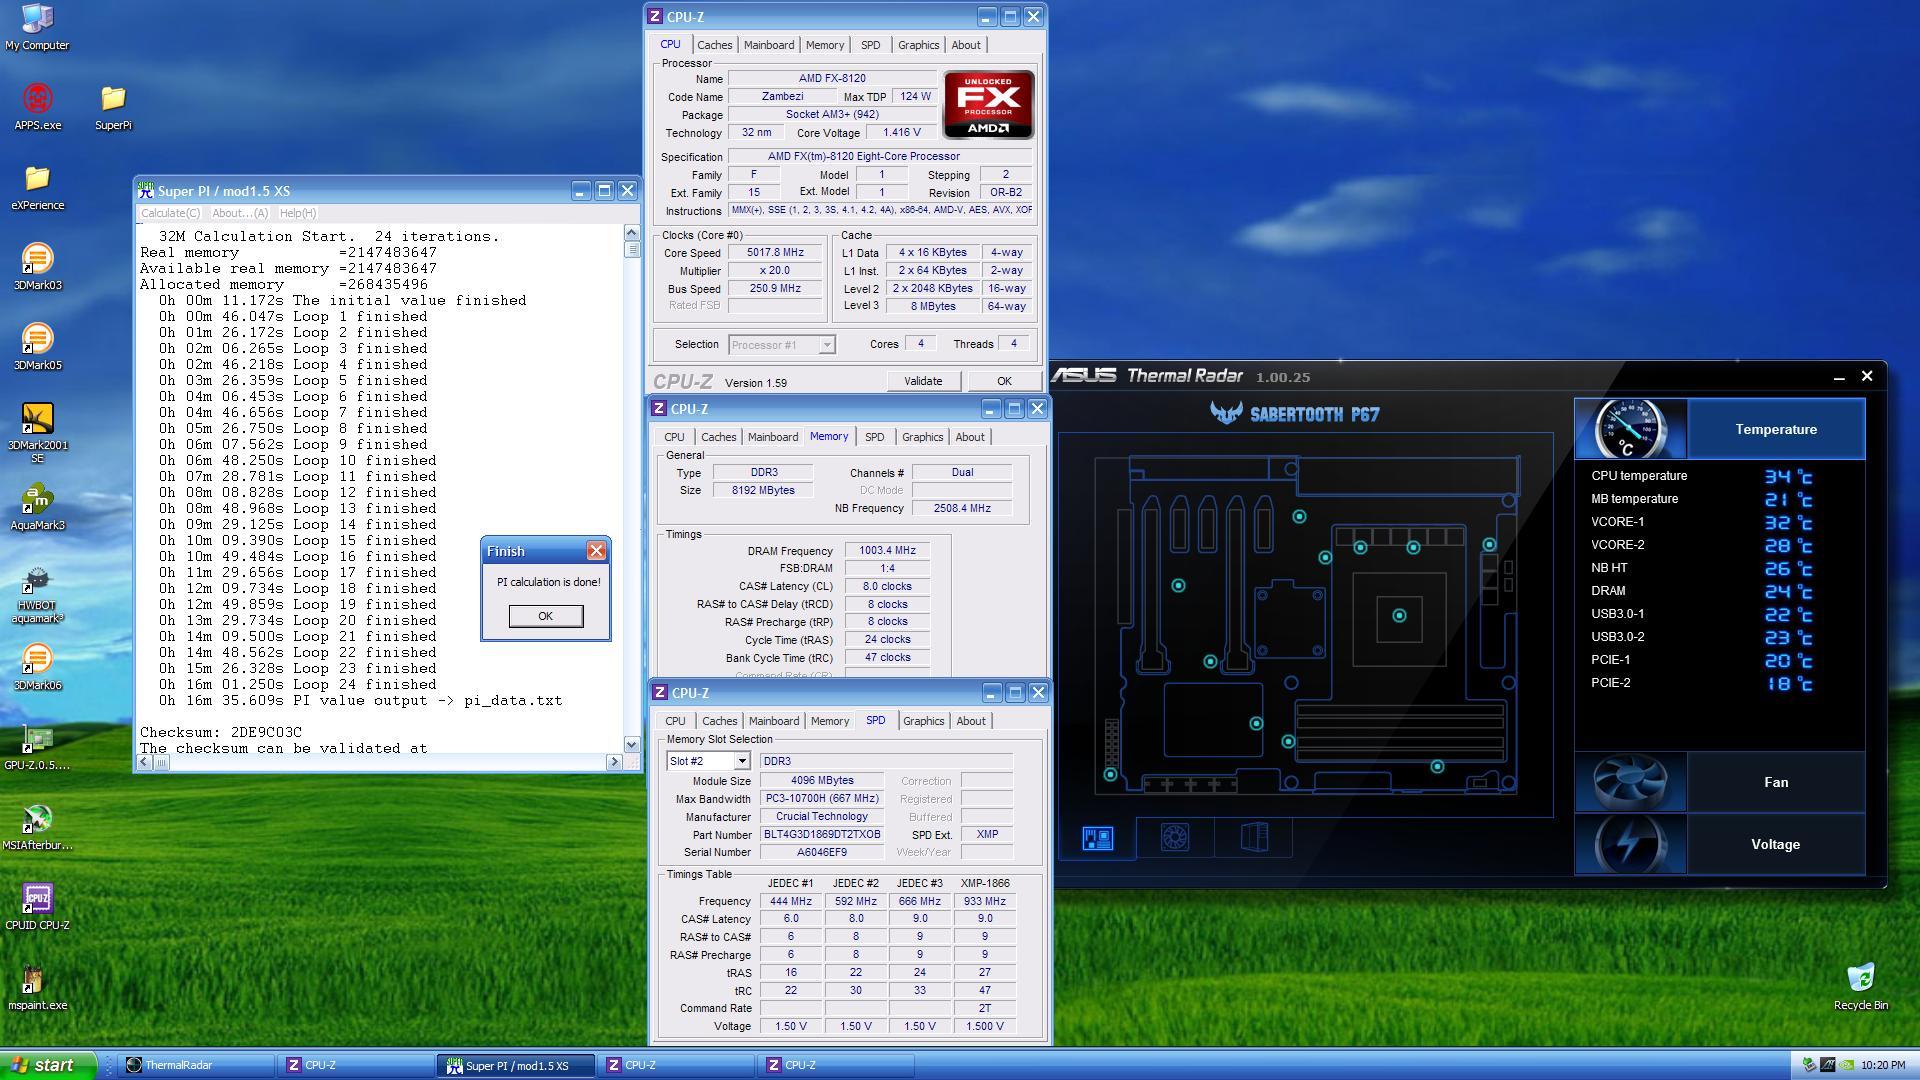Switch to ThermalRadar taskbar button

198,1065
